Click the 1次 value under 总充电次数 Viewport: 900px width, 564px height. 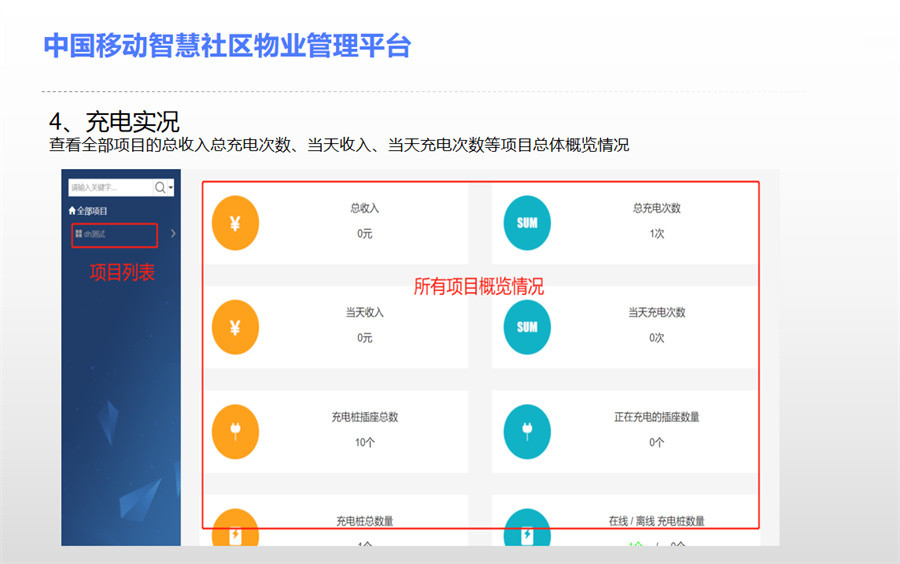click(657, 234)
